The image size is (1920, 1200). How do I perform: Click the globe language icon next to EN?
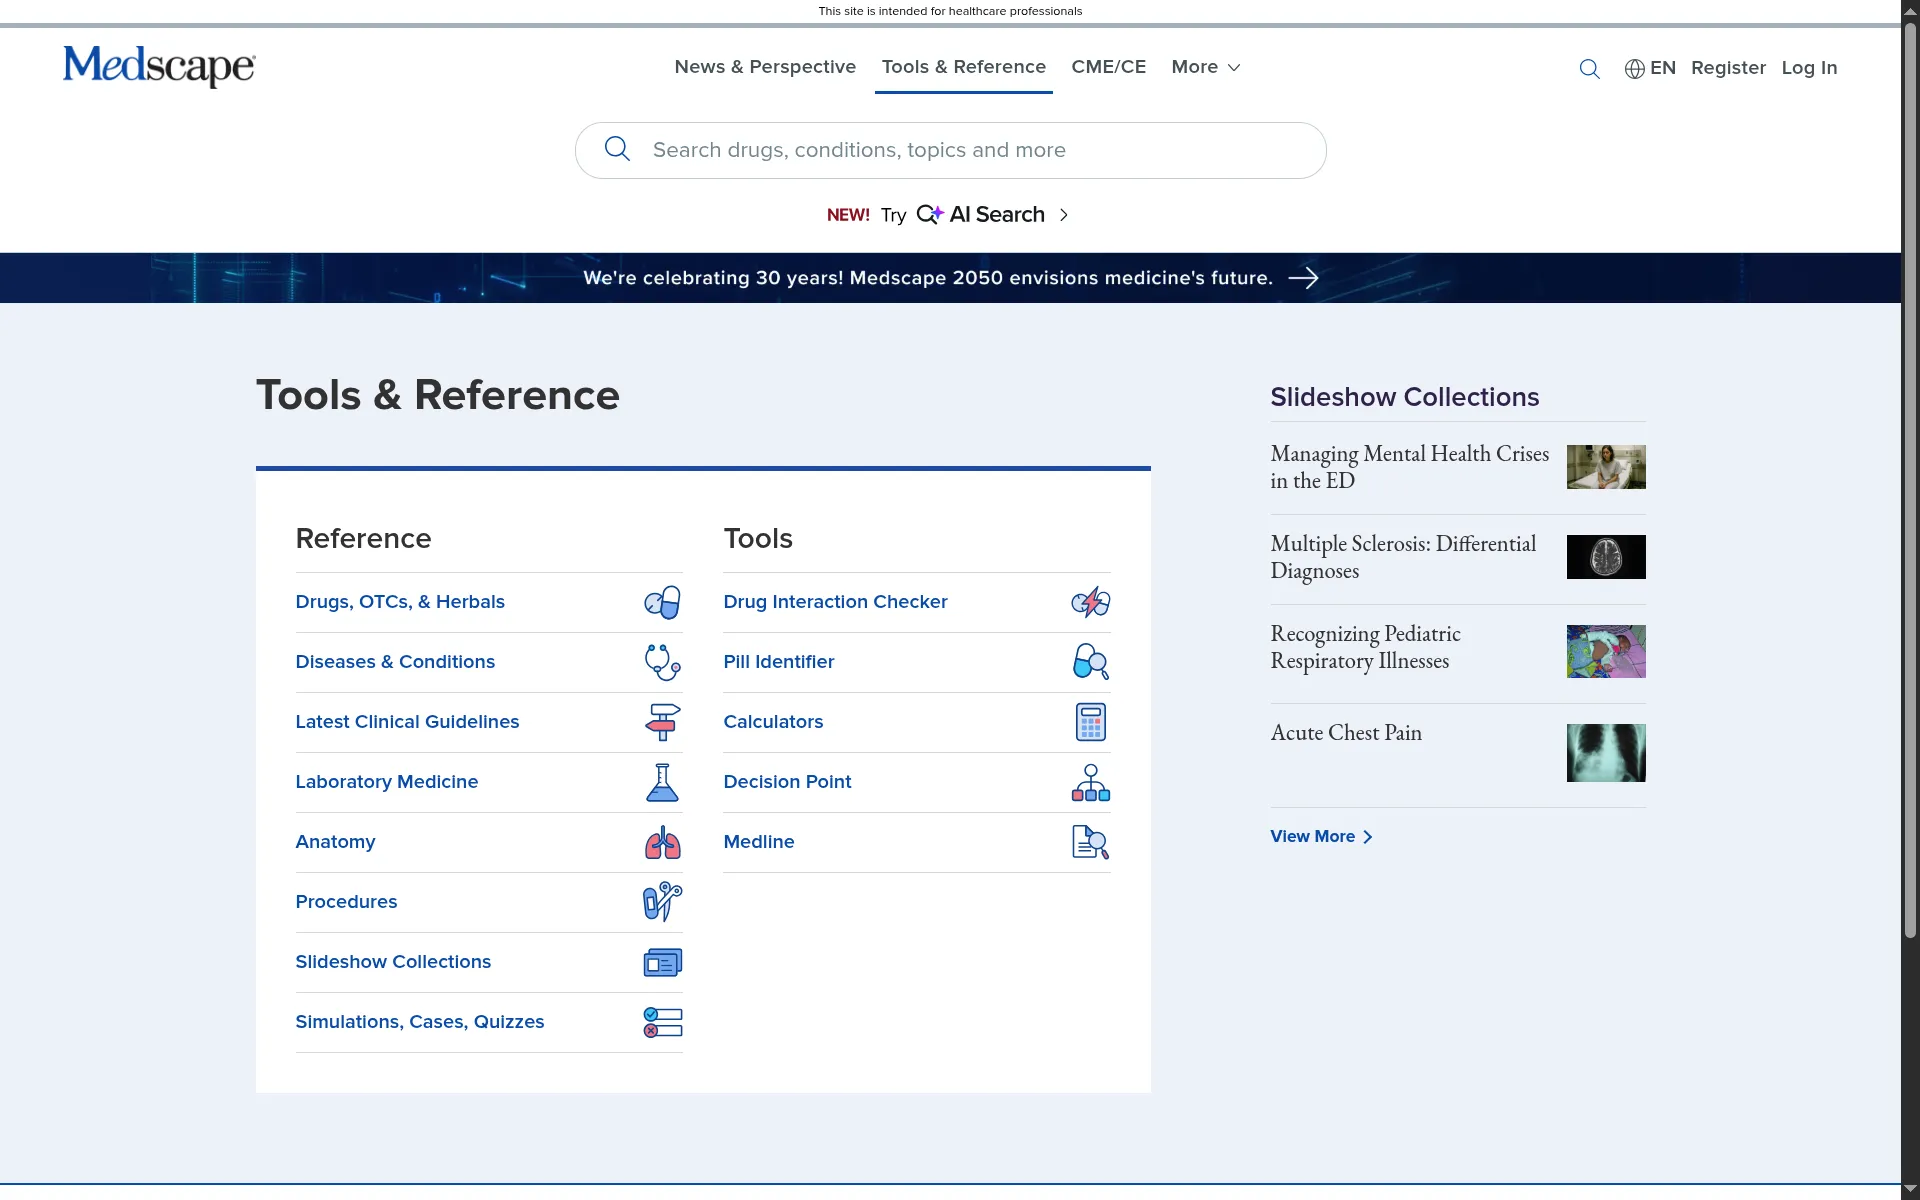point(1634,68)
